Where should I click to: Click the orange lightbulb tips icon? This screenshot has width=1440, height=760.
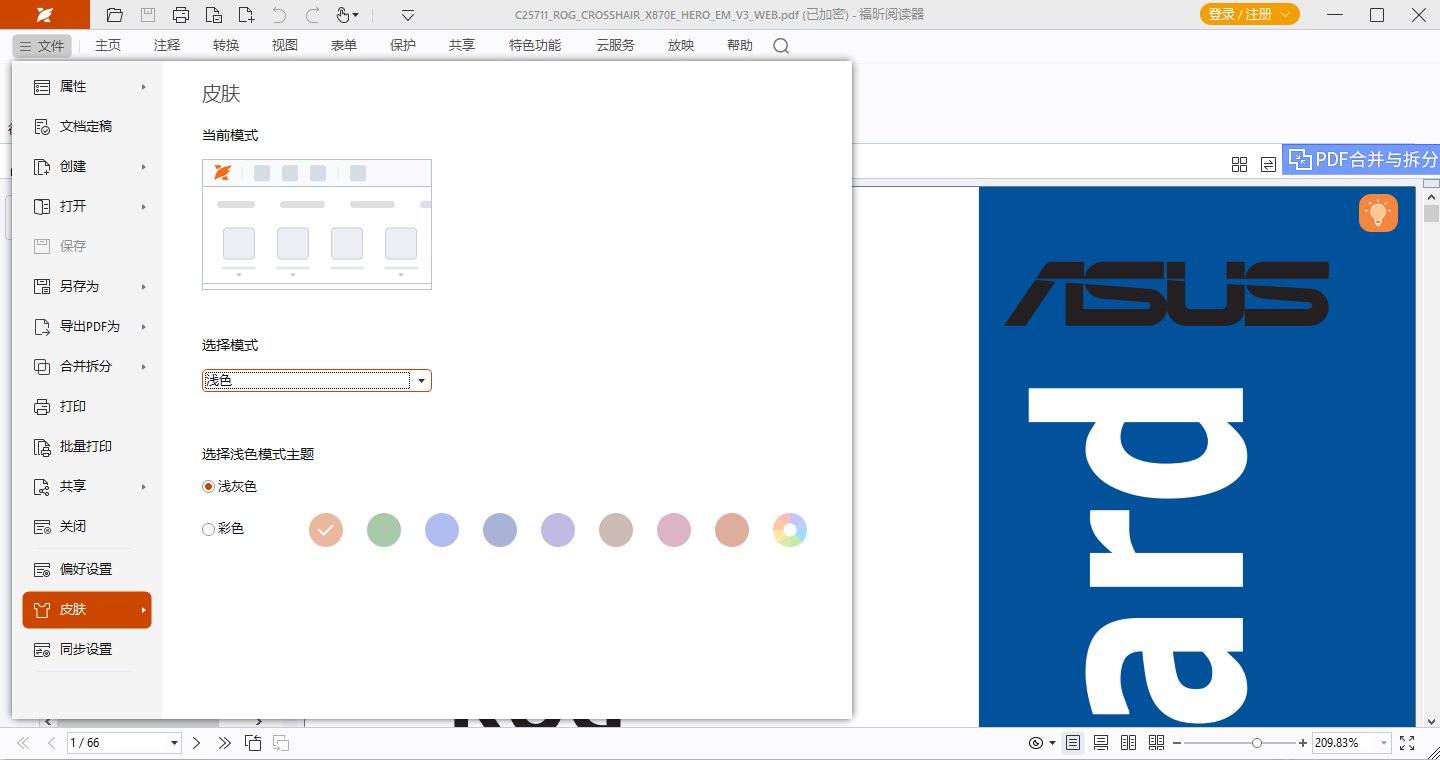1378,213
